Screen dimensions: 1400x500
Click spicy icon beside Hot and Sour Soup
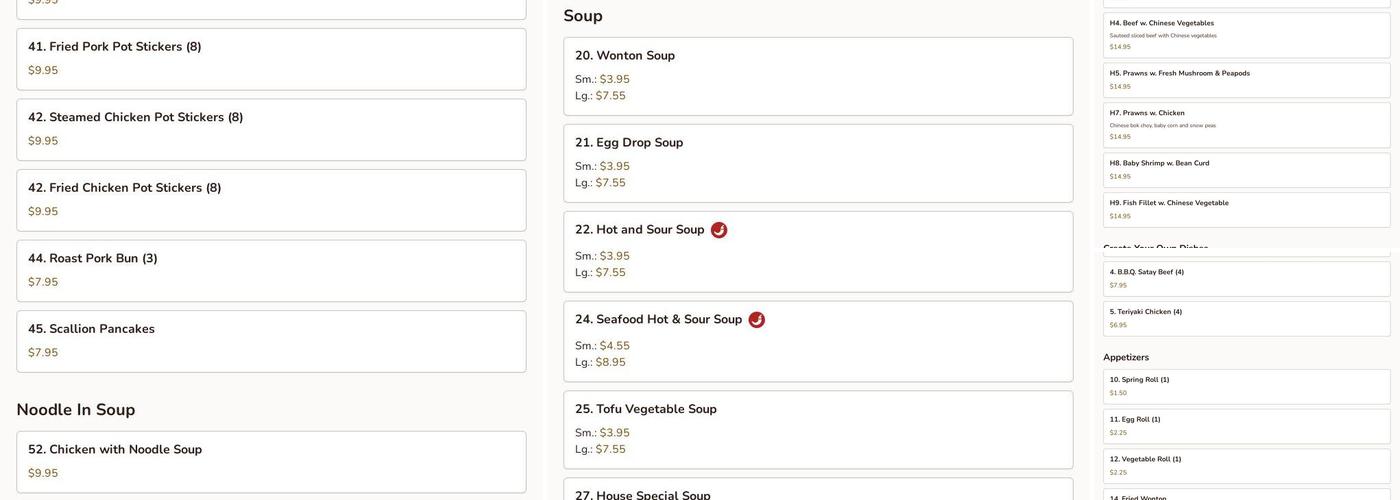pos(719,230)
